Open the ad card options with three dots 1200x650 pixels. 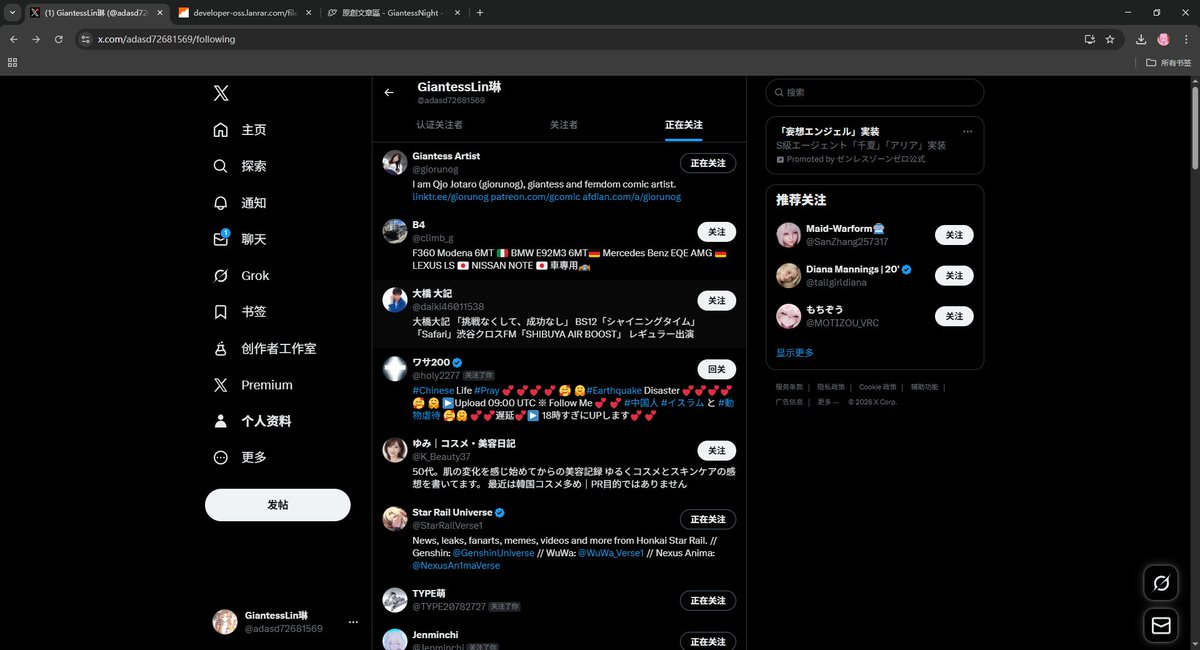coord(967,131)
